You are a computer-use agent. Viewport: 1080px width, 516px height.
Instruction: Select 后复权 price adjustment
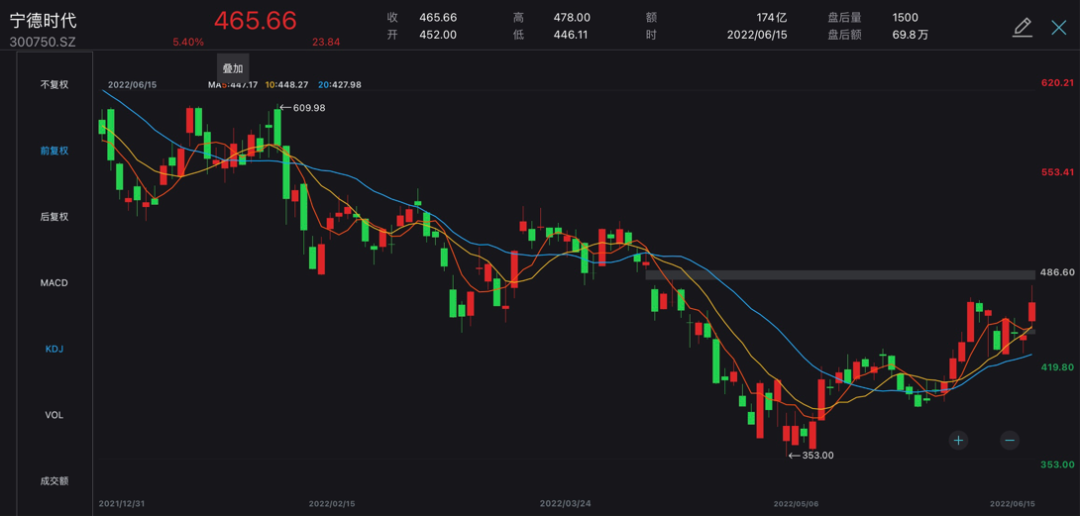(54, 217)
